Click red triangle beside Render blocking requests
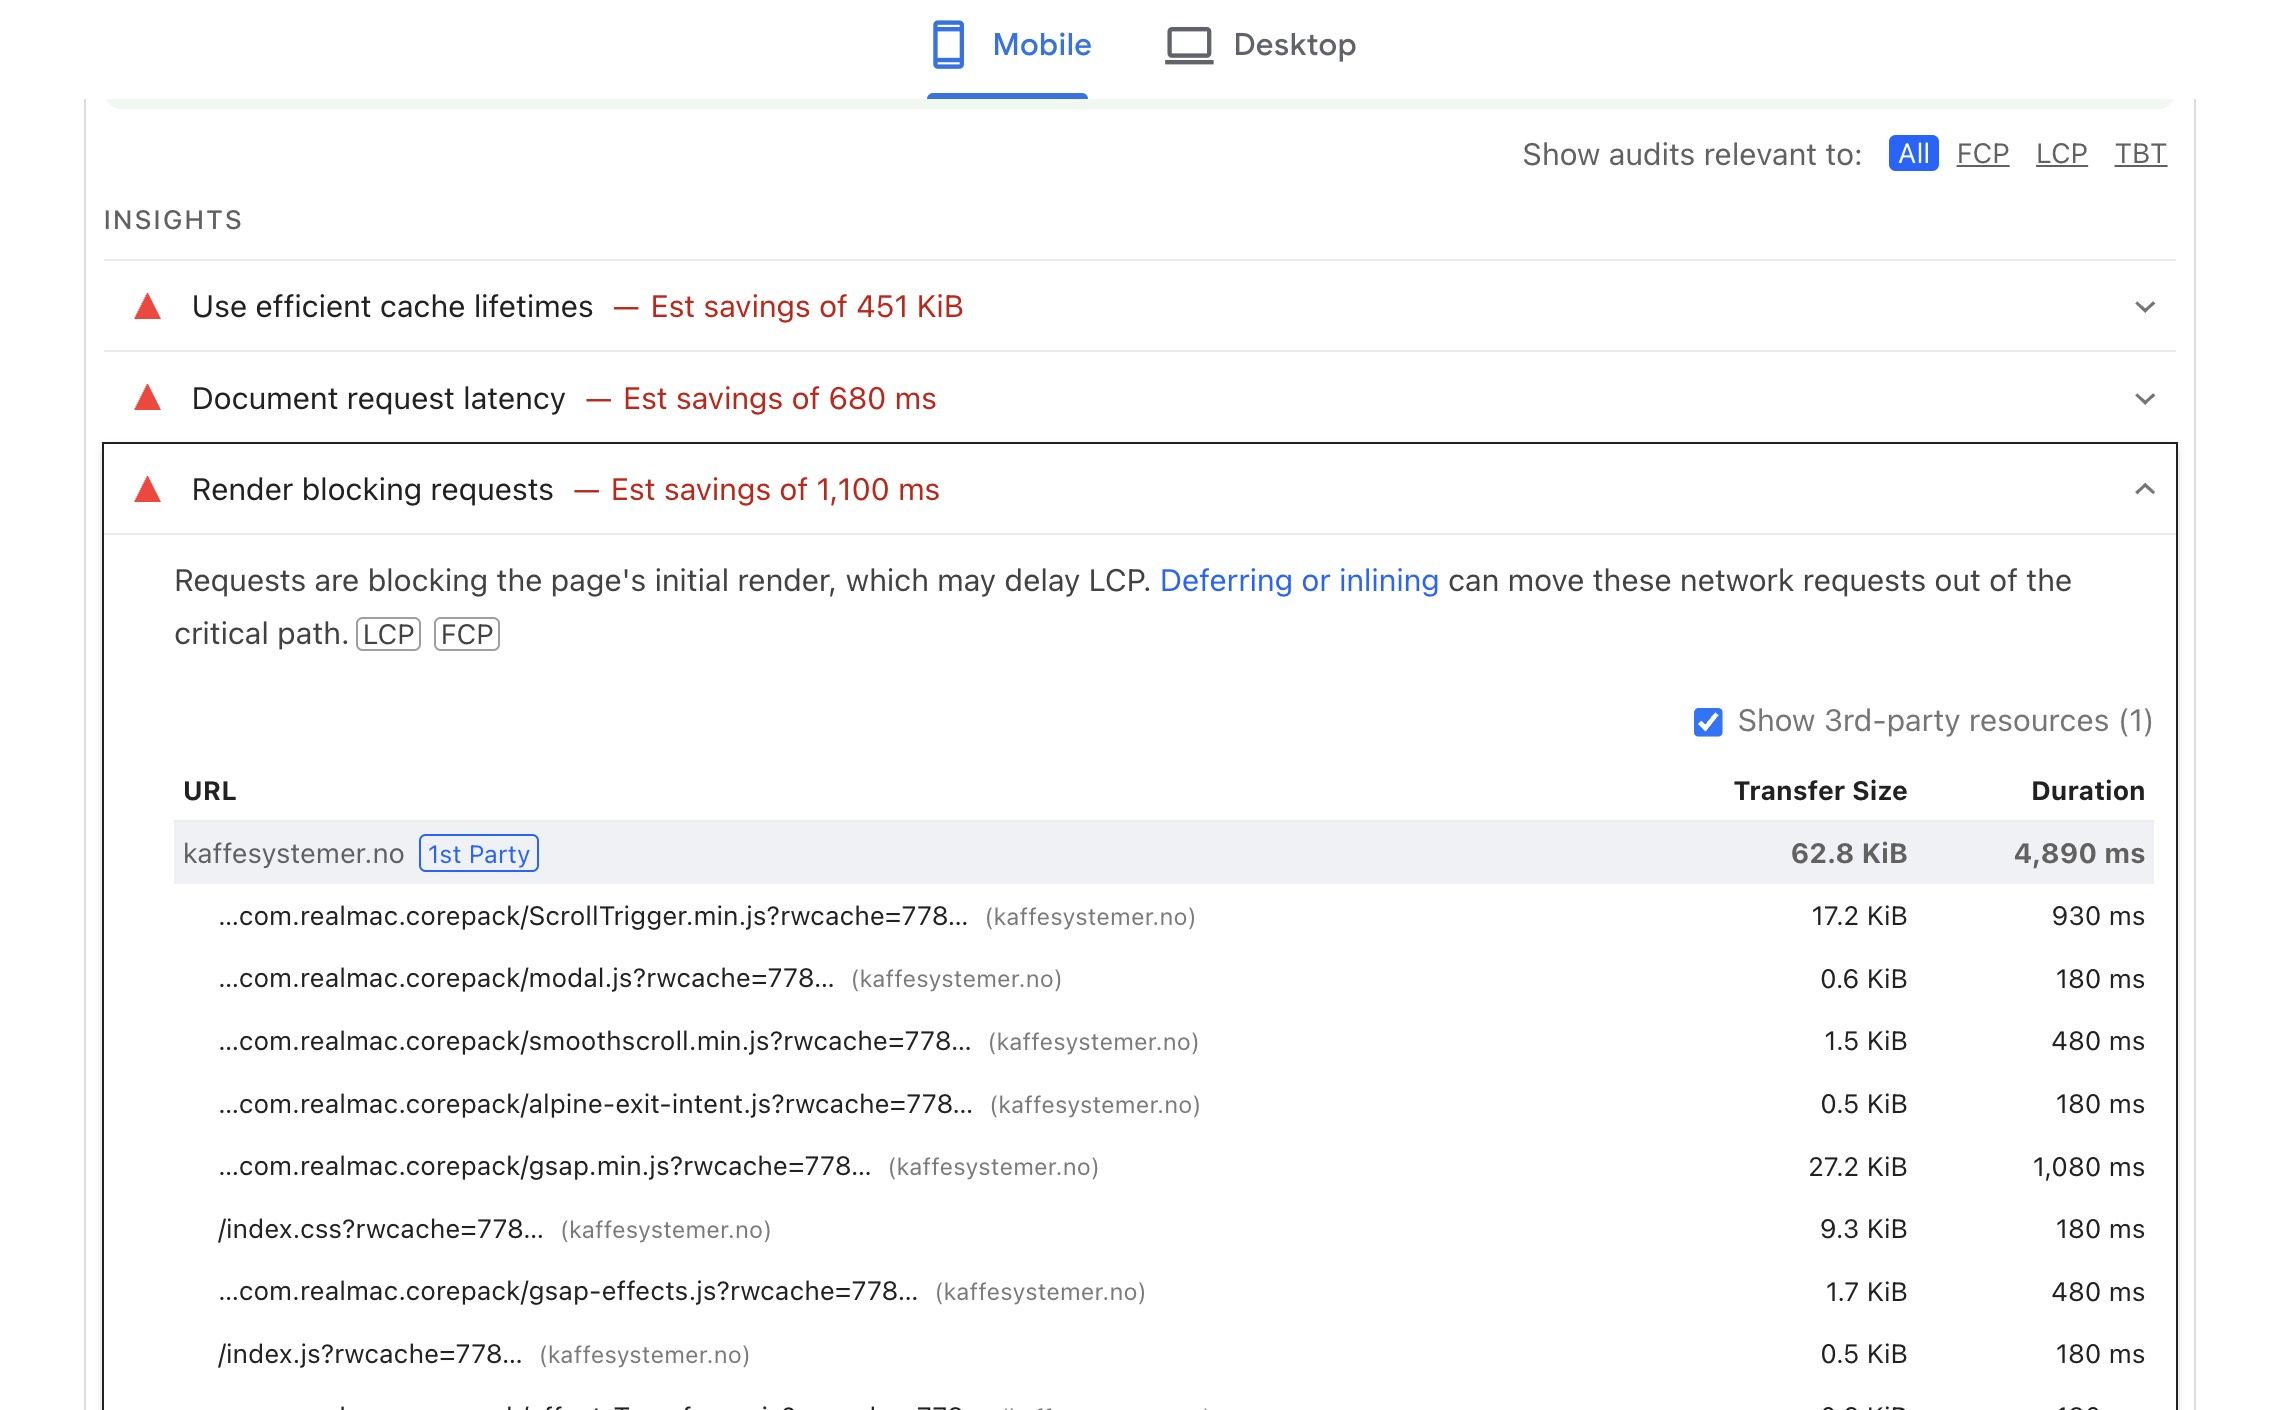 (148, 490)
